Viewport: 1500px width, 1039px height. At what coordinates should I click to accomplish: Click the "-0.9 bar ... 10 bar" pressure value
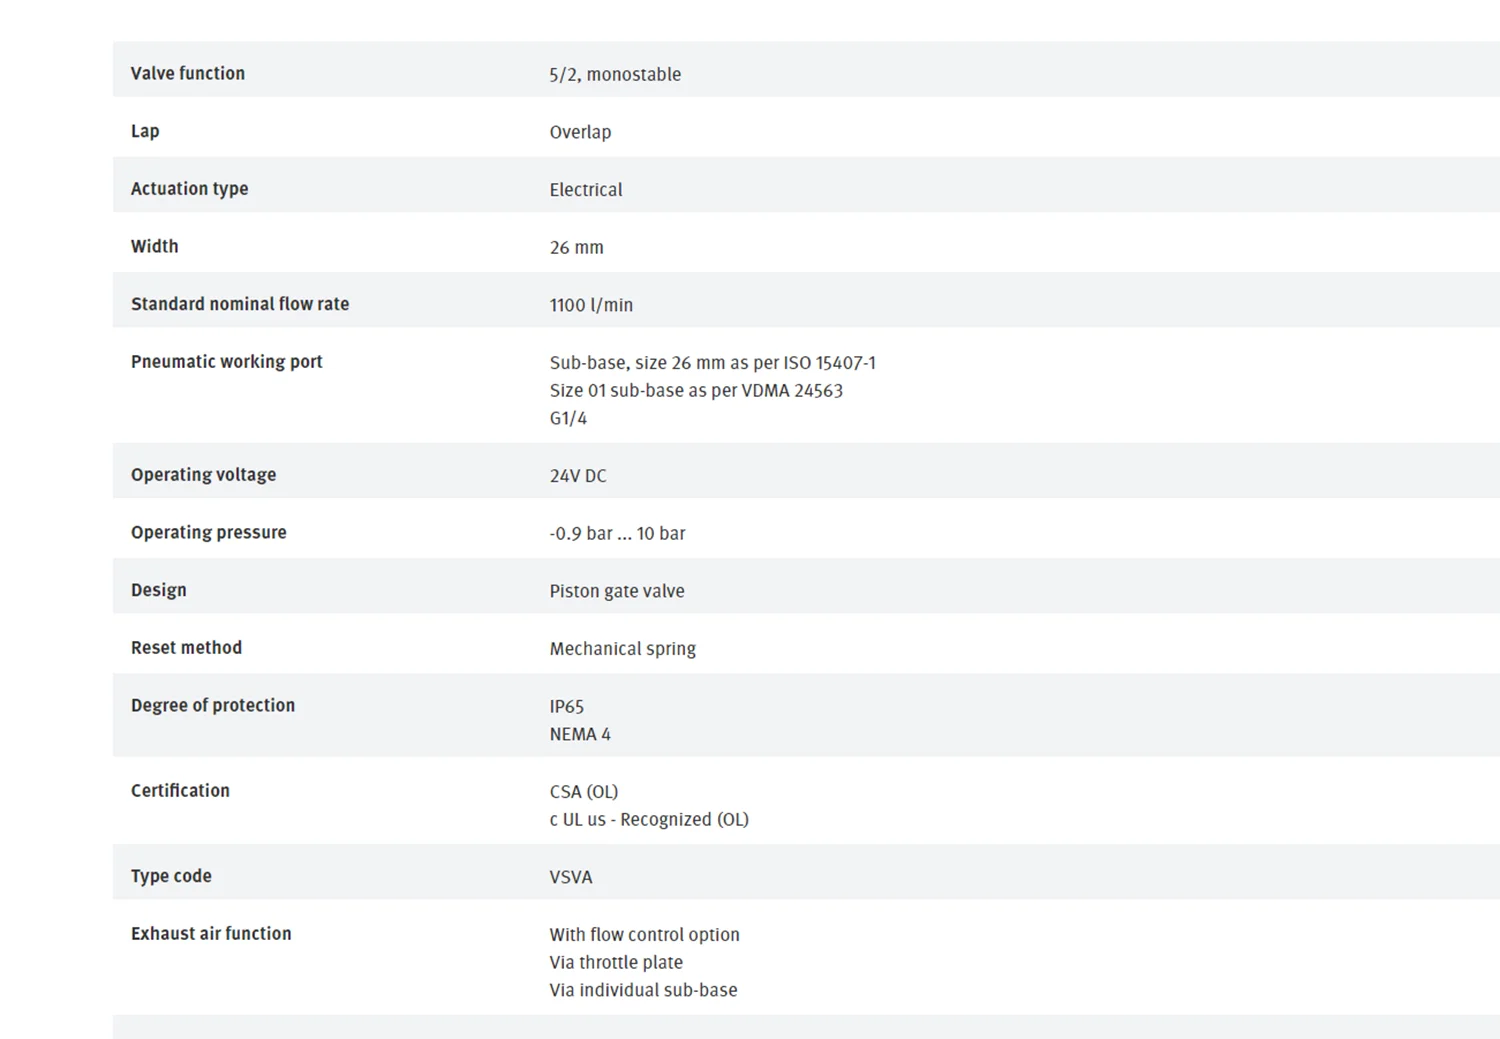[617, 534]
